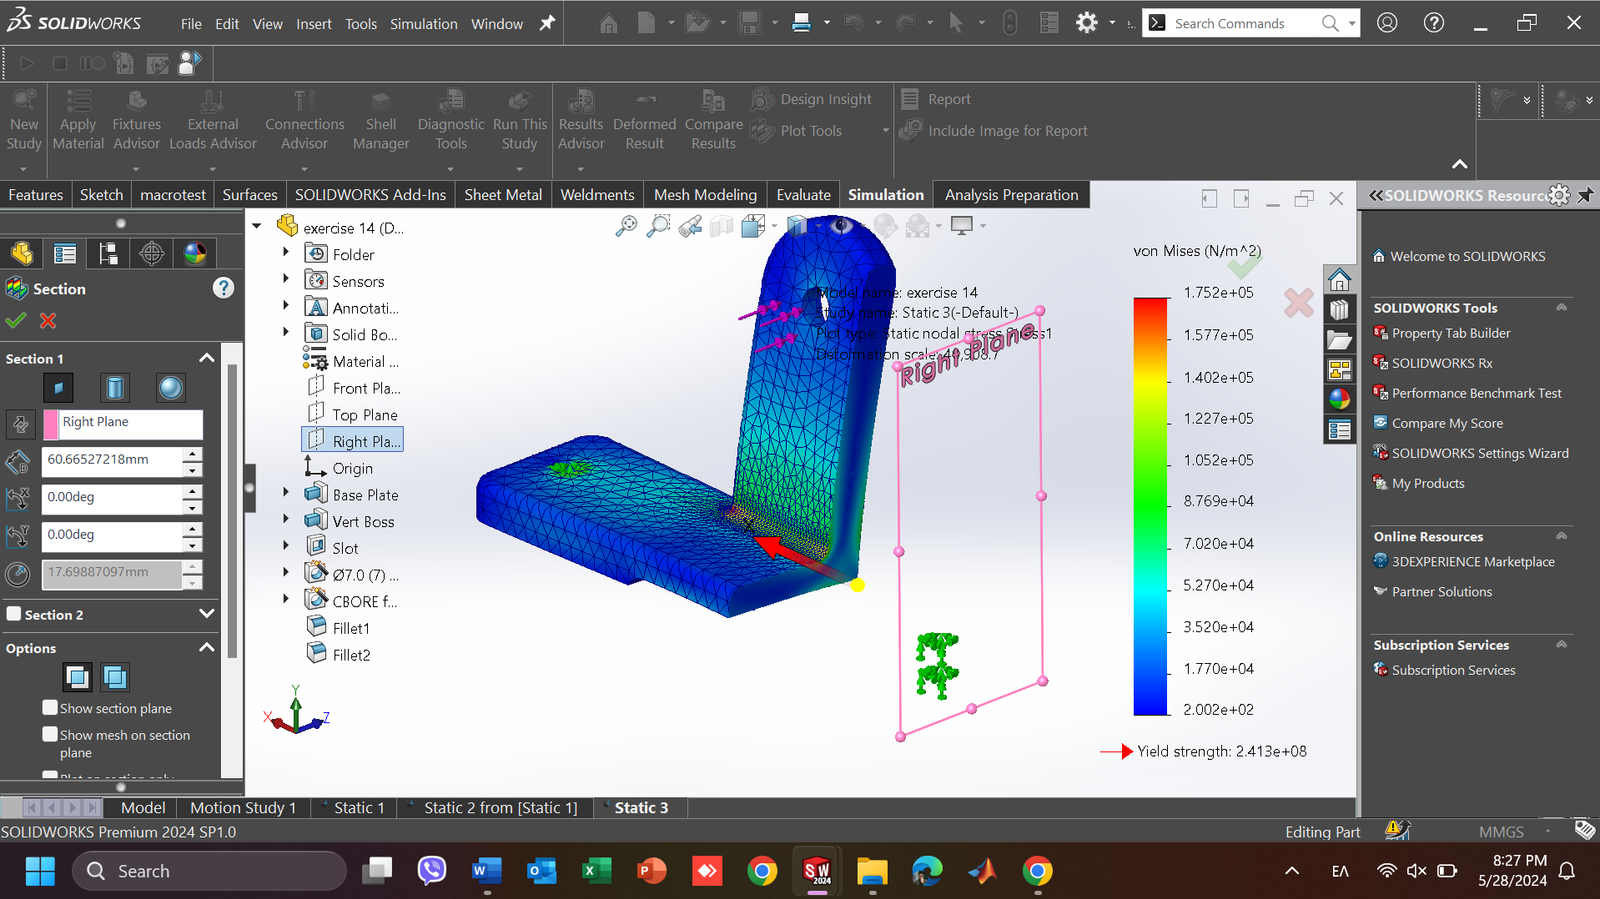Confirm the Section with the green checkmark
Image resolution: width=1600 pixels, height=899 pixels.
click(x=16, y=321)
